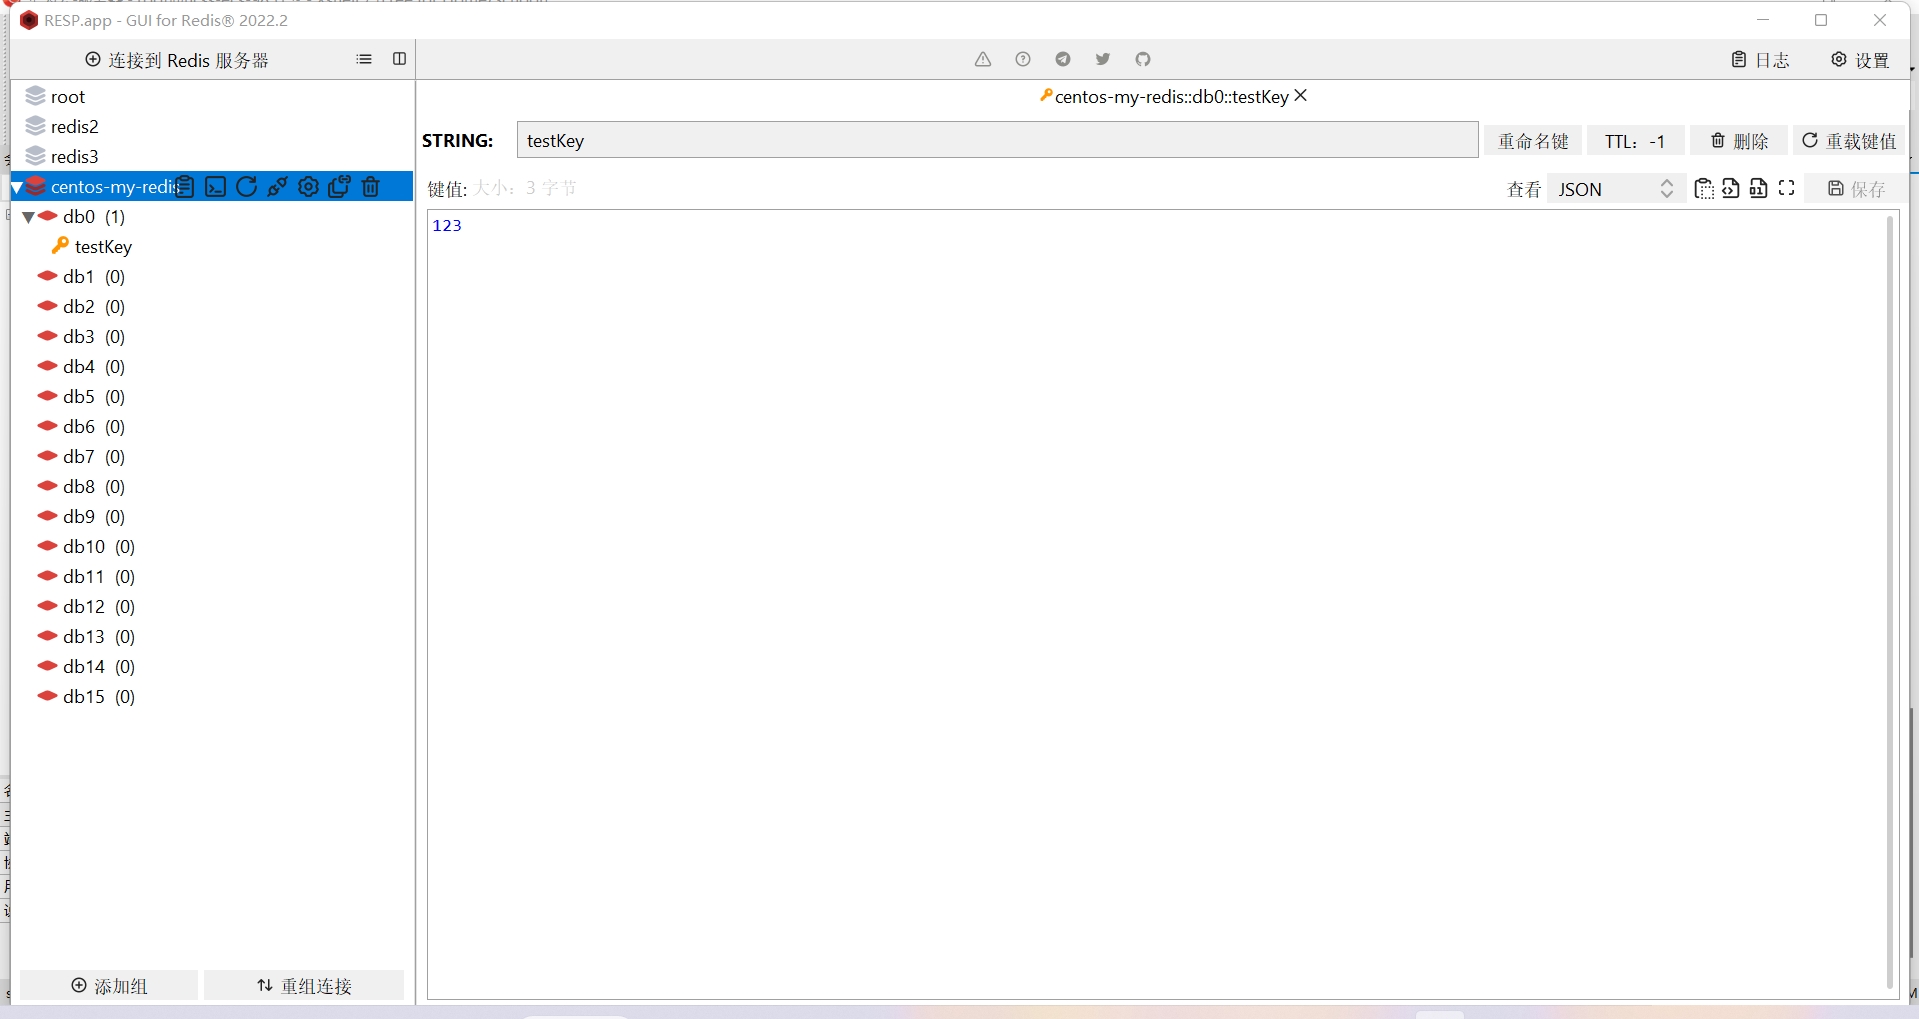Click Connect to Redis Server button

177,60
